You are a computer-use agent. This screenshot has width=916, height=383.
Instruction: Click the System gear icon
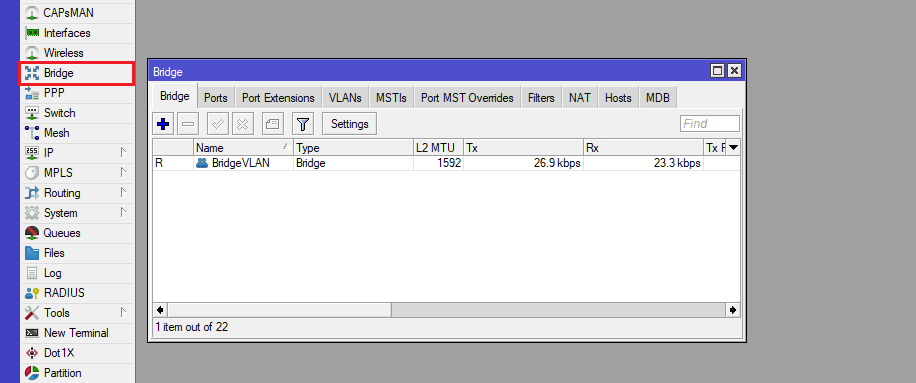tap(32, 213)
